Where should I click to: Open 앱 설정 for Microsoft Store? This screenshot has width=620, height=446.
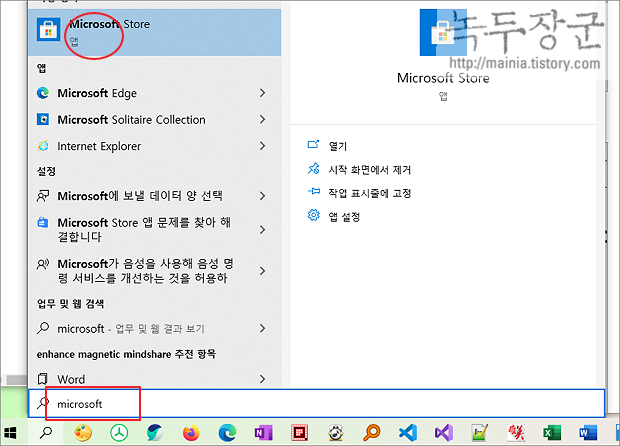344,217
